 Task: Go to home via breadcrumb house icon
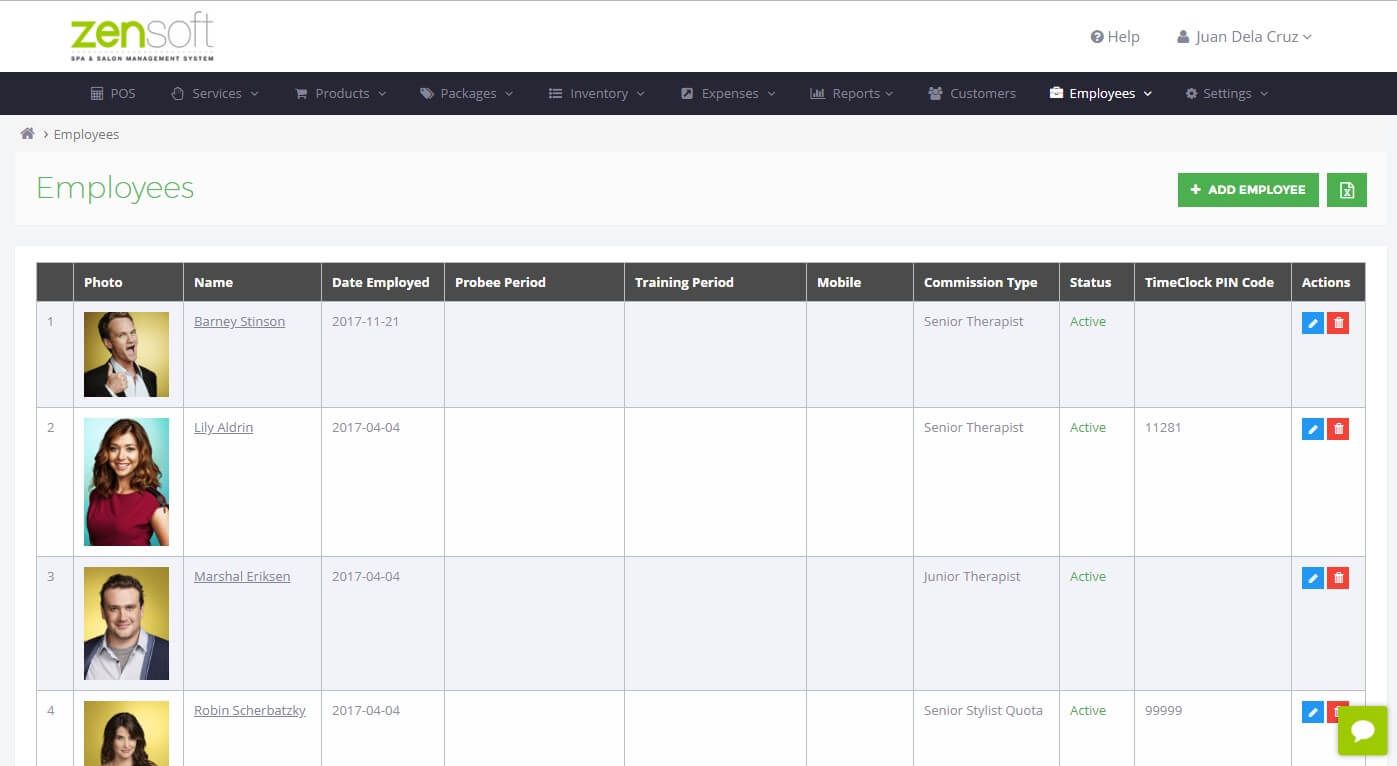pyautogui.click(x=27, y=134)
